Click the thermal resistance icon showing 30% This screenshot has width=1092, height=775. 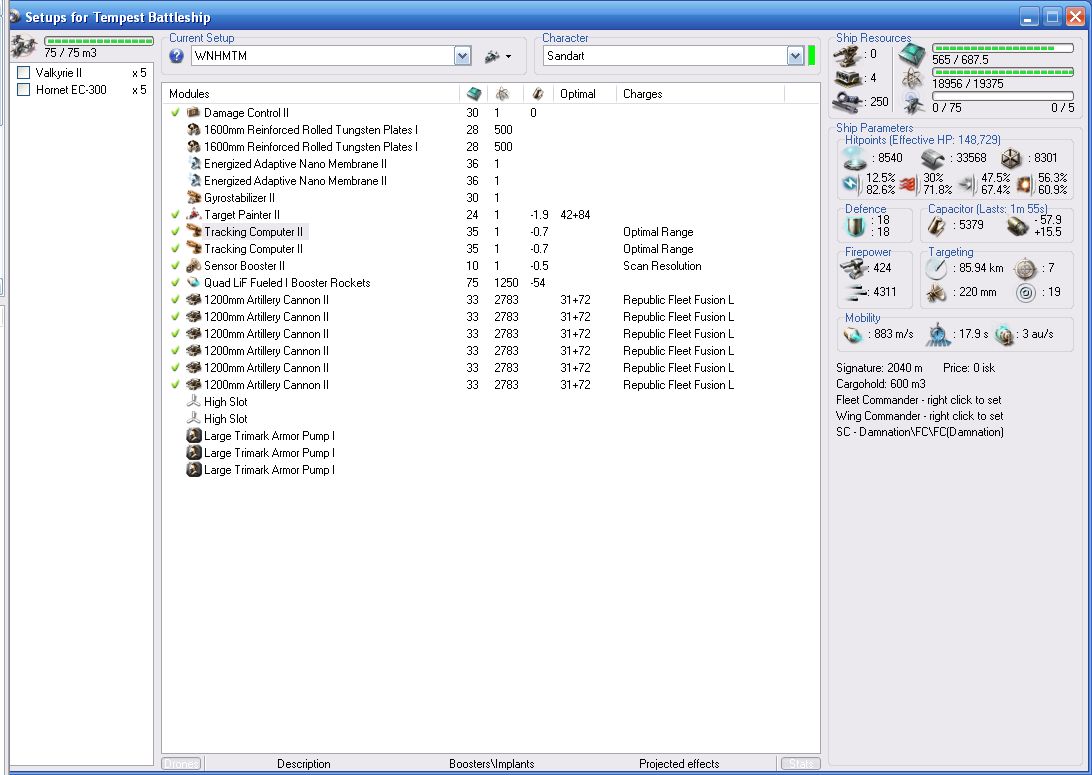[x=908, y=184]
